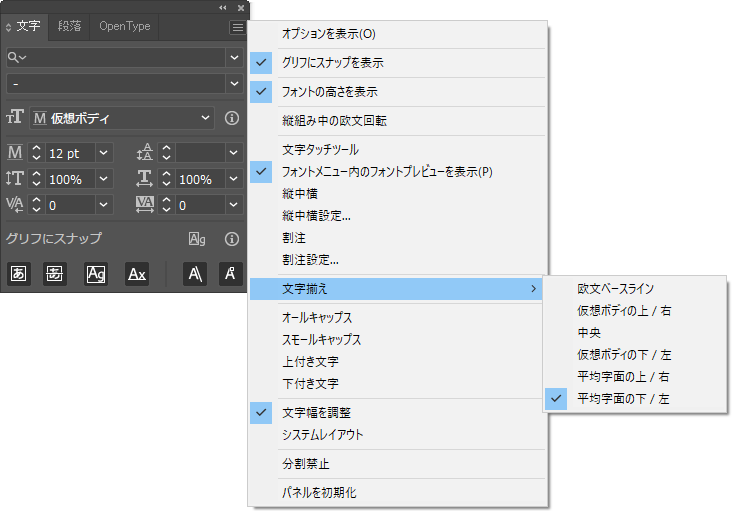Click the info icon beside 仮想ボディ dropdown
The height and width of the screenshot is (511, 732).
(x=231, y=118)
